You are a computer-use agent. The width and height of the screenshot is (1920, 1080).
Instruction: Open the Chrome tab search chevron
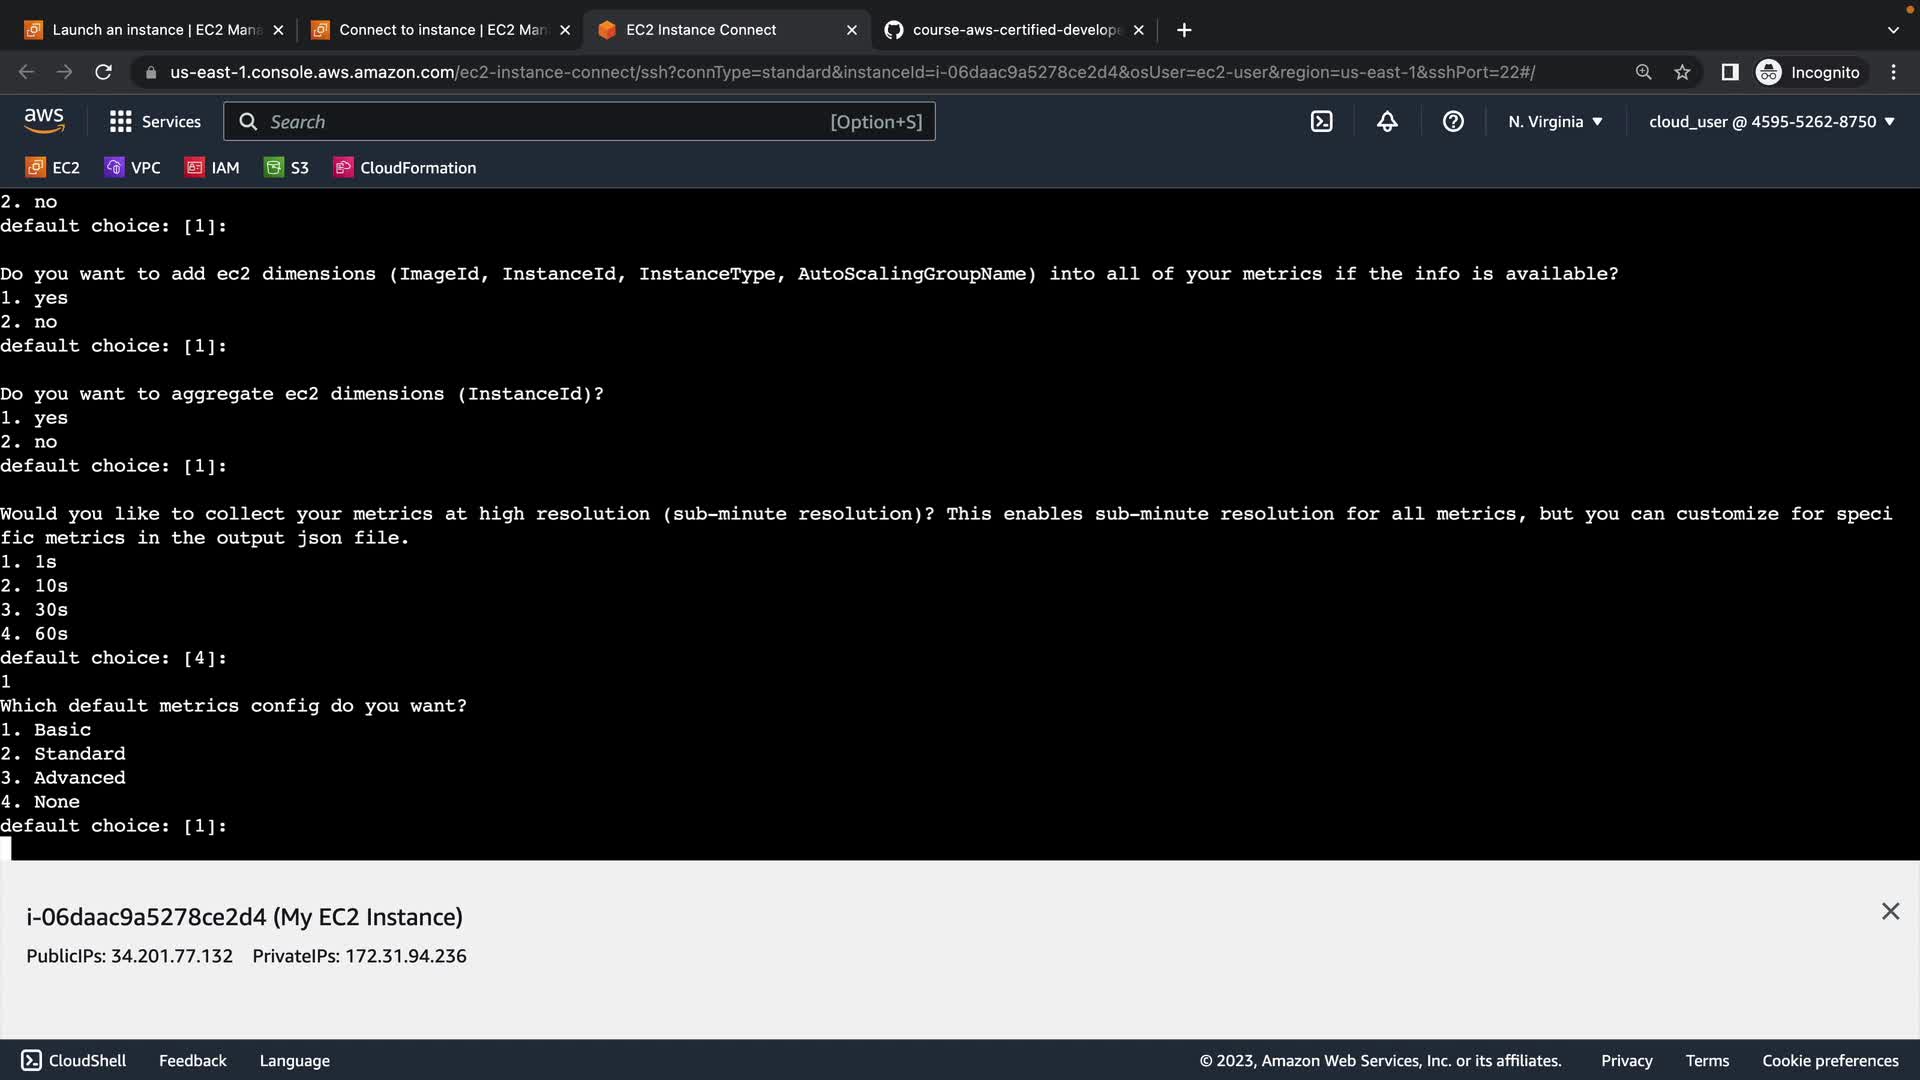click(1892, 30)
